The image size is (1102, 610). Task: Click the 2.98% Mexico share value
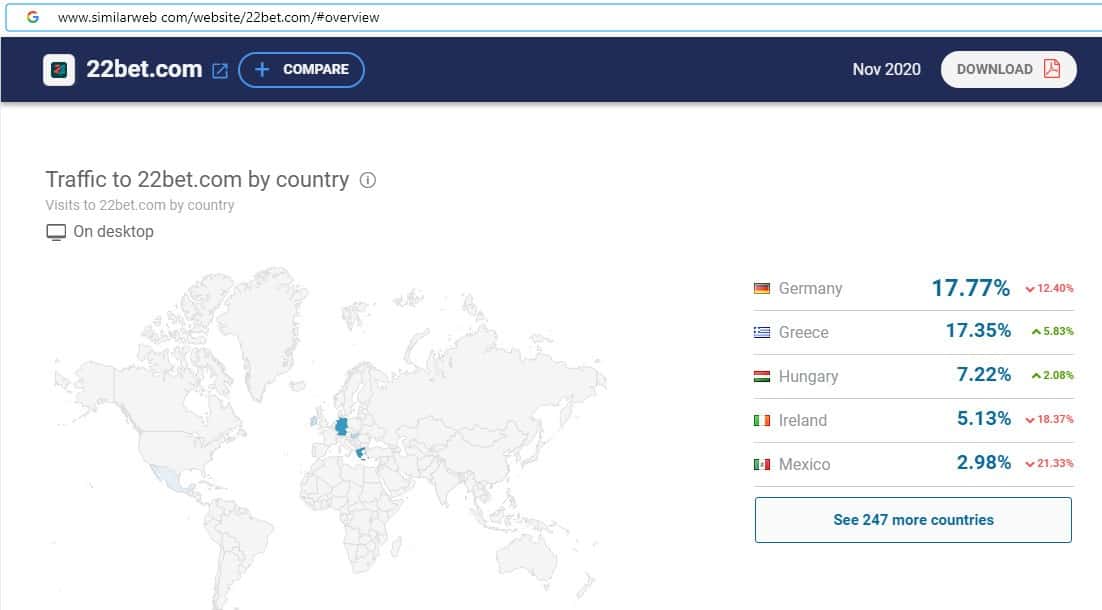tap(983, 462)
